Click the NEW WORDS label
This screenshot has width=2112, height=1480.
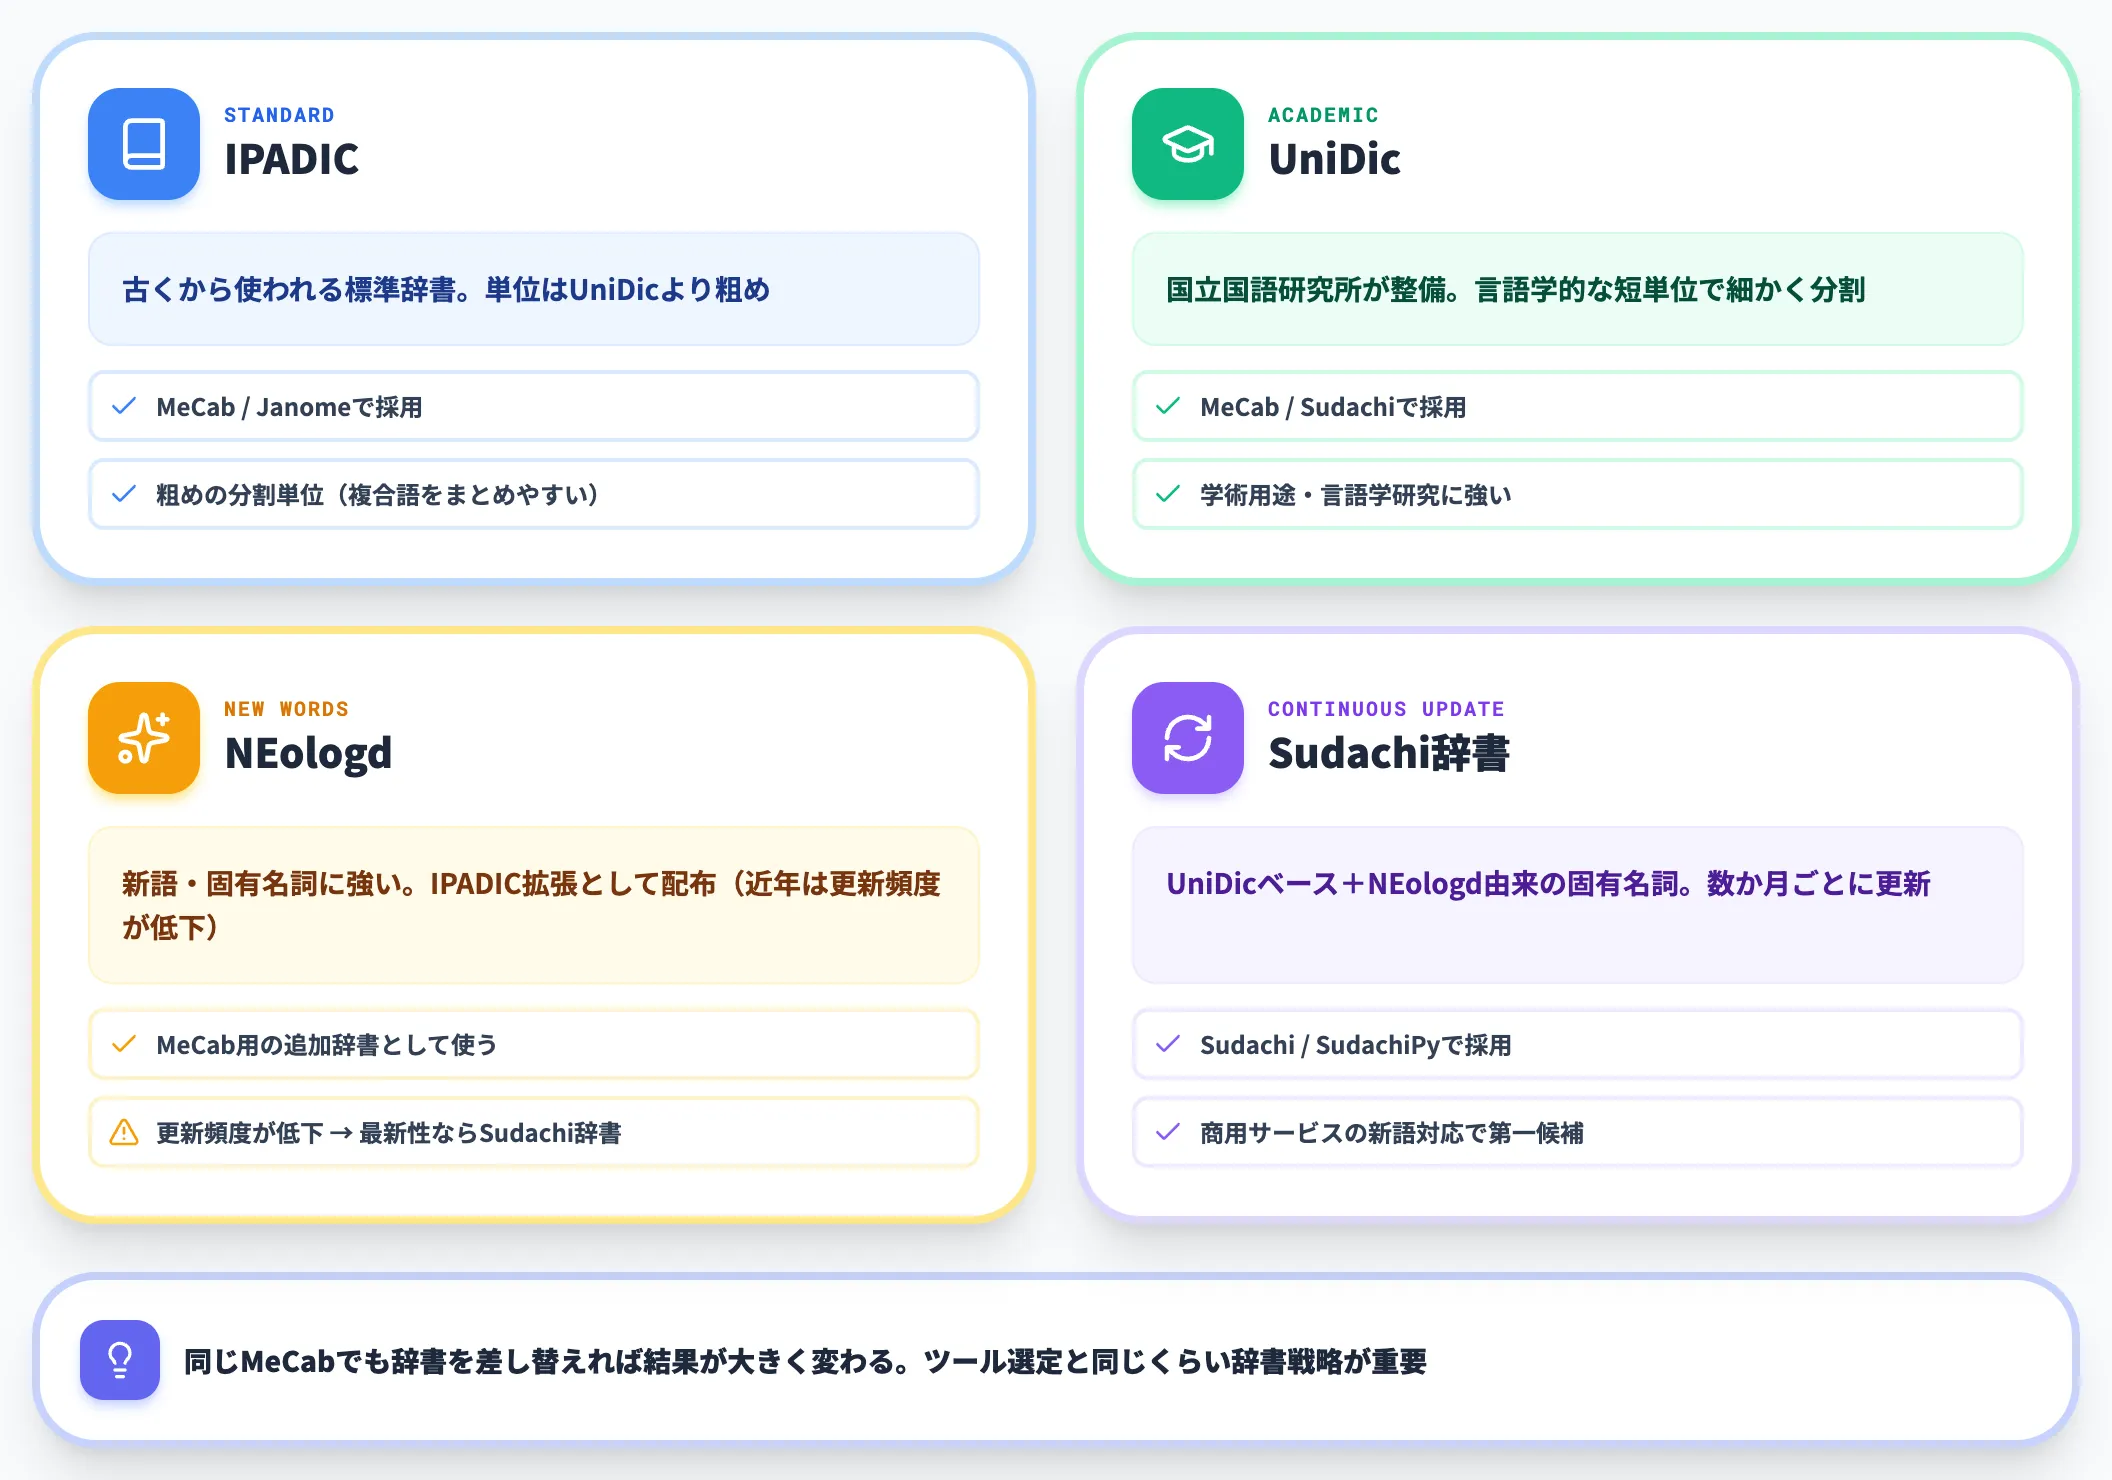click(286, 709)
